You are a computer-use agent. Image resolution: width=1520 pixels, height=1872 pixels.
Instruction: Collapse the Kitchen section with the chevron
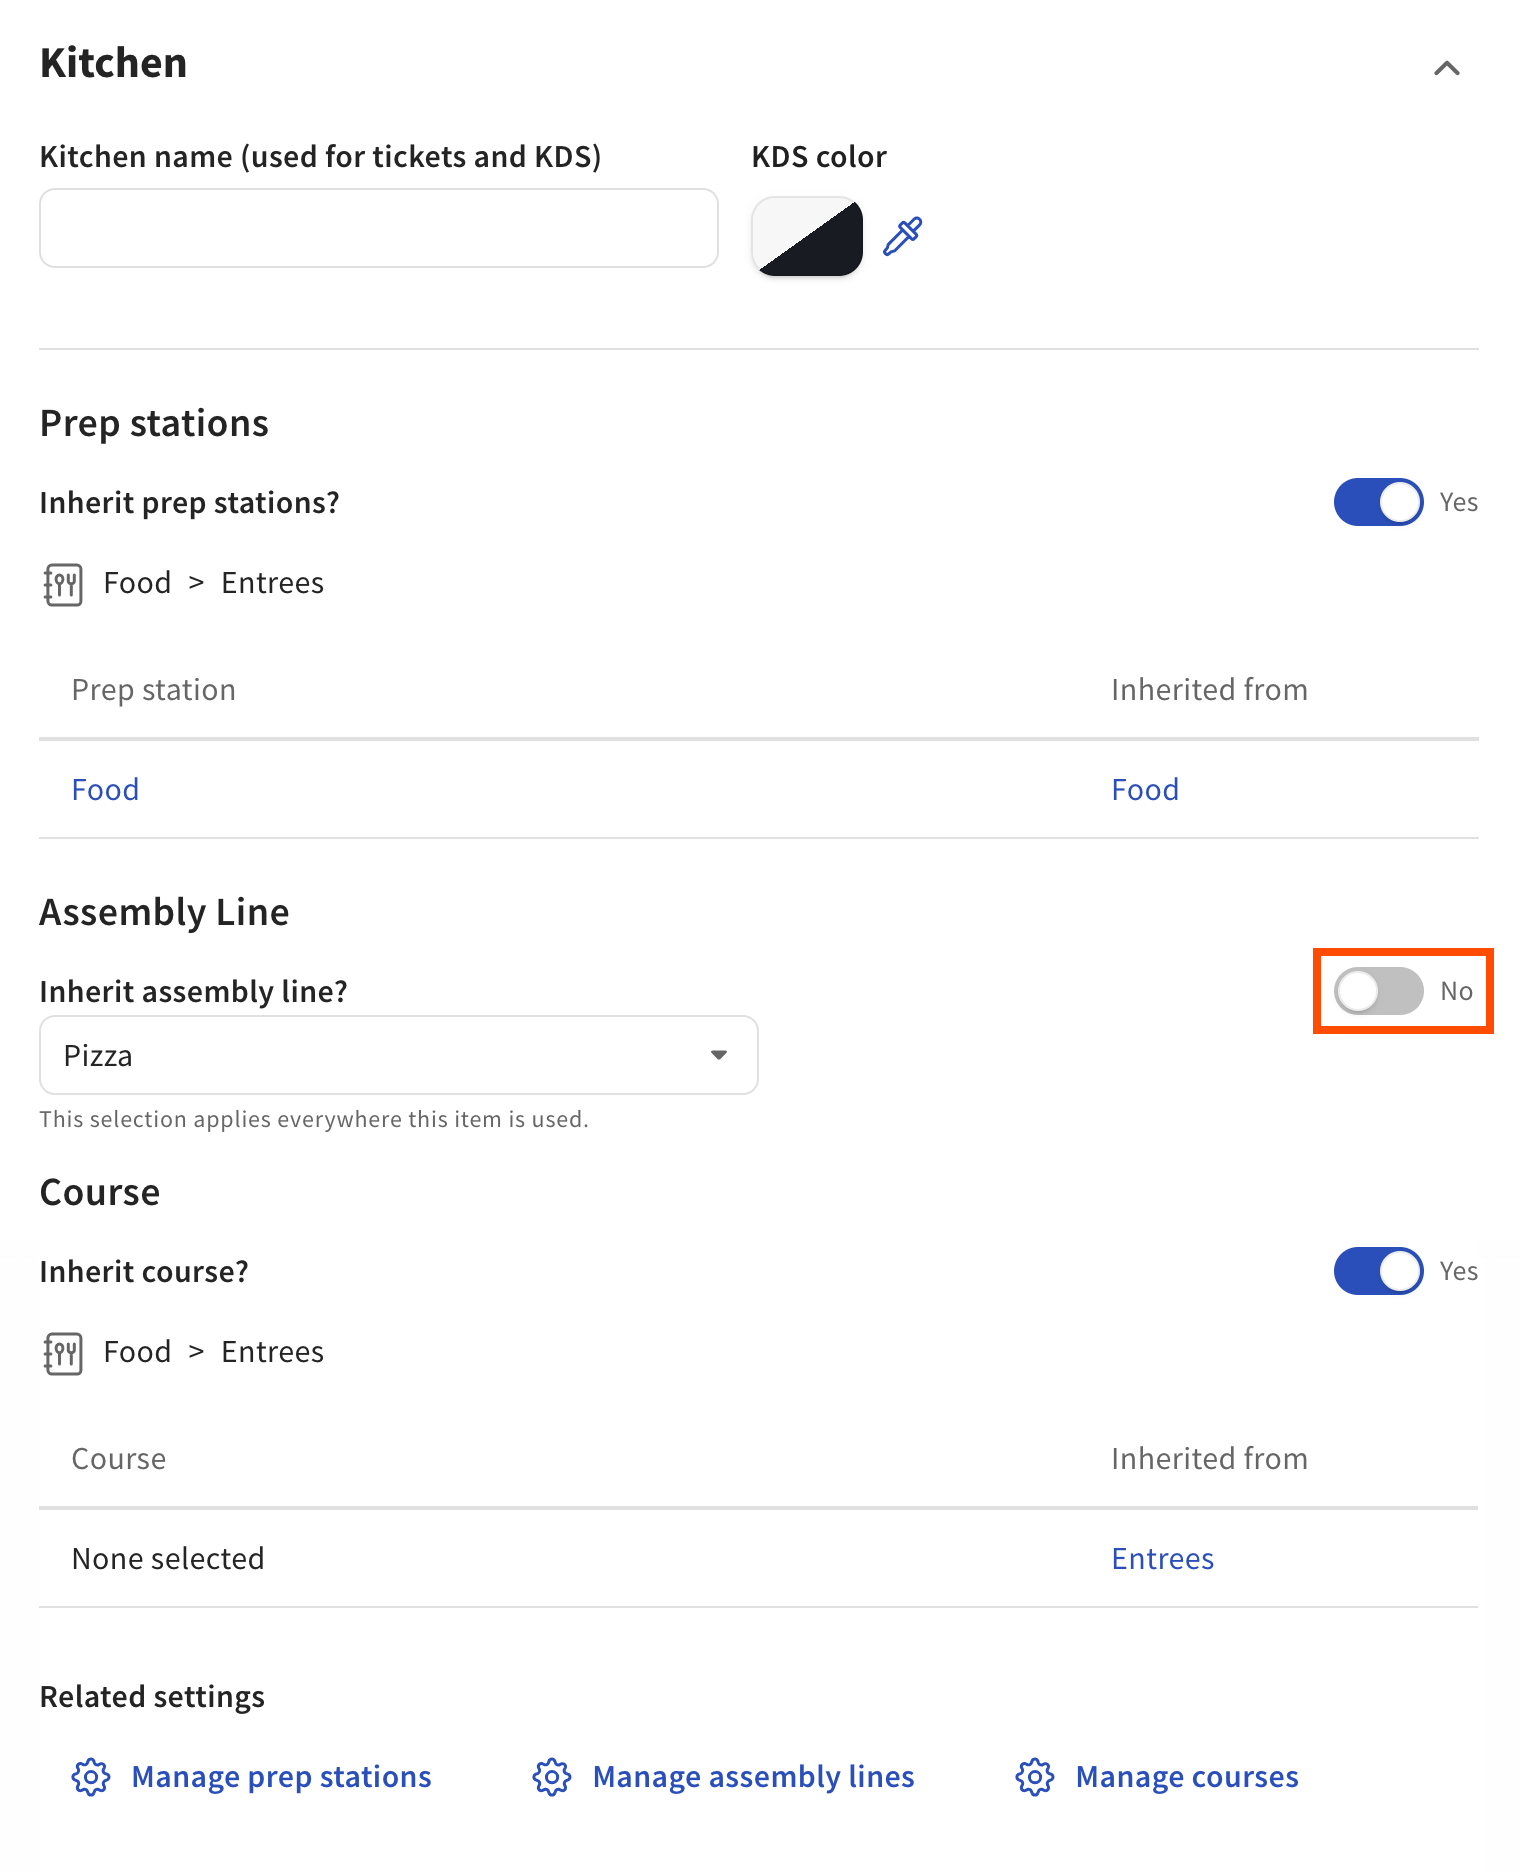click(1447, 68)
